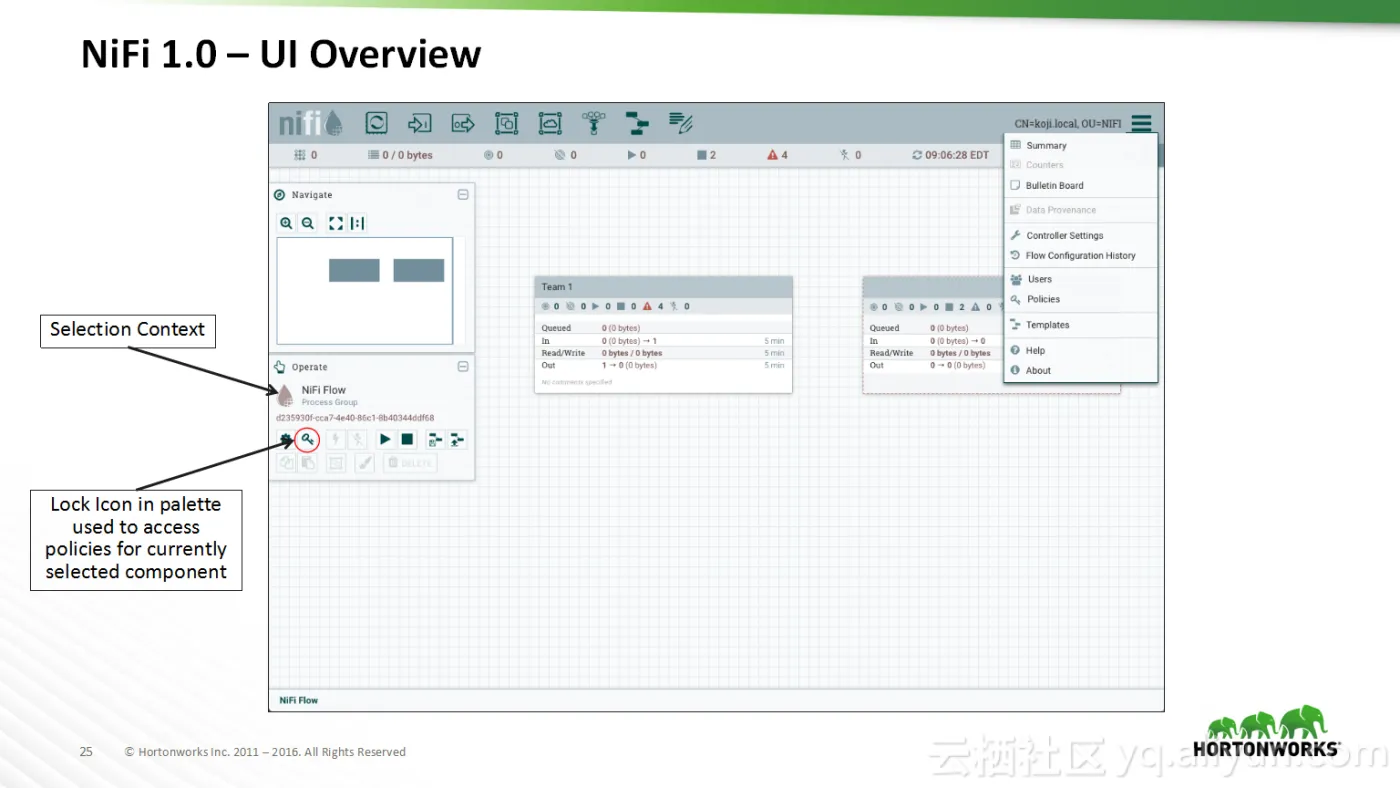Click the Change color brush icon
1400x788 pixels.
point(365,463)
